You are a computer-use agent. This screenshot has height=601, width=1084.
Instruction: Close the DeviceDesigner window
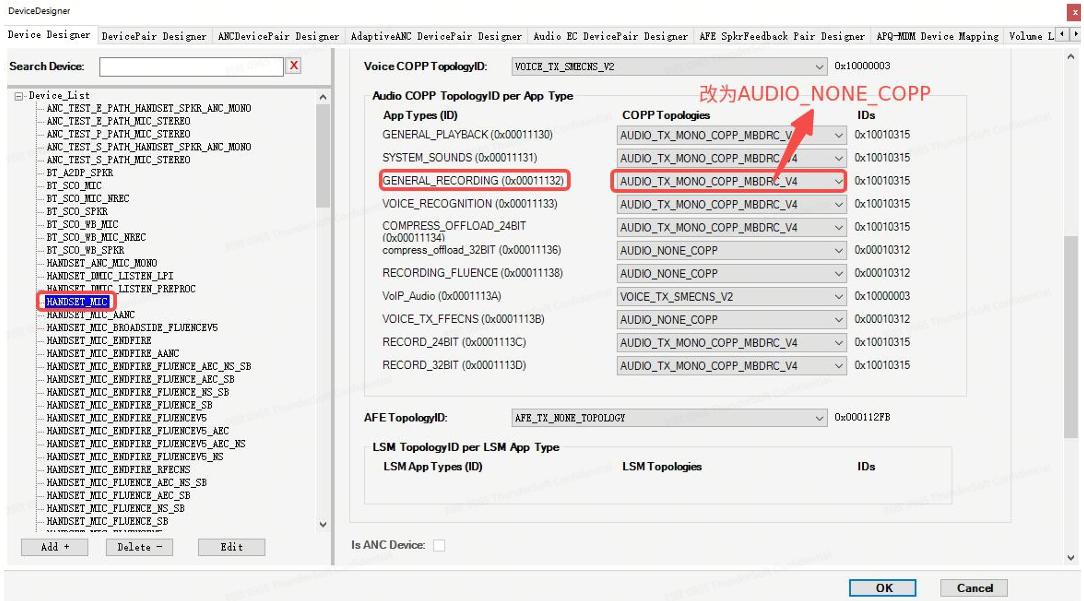[1074, 12]
